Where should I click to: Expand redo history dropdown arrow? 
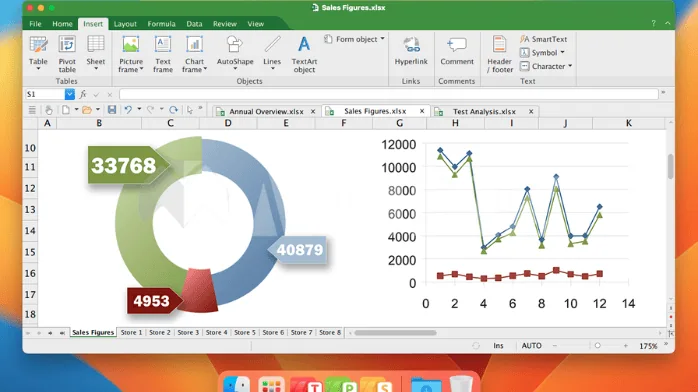pos(162,109)
